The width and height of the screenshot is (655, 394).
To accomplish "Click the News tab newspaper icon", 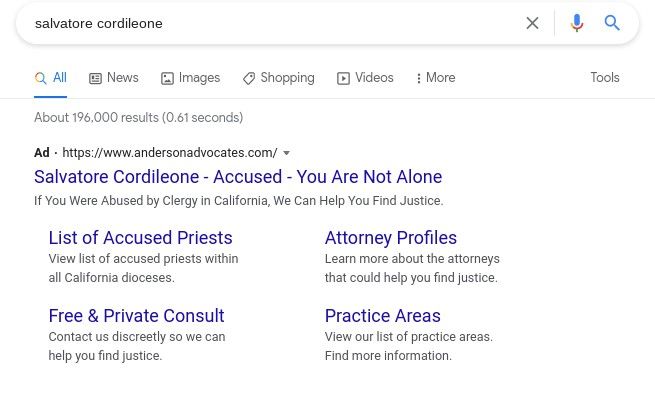I will 95,78.
